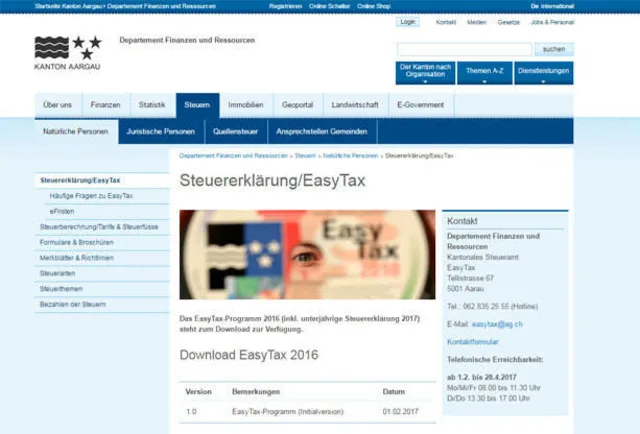Select Juristische Personen sub-navigation item
The width and height of the screenshot is (640, 434).
161,131
